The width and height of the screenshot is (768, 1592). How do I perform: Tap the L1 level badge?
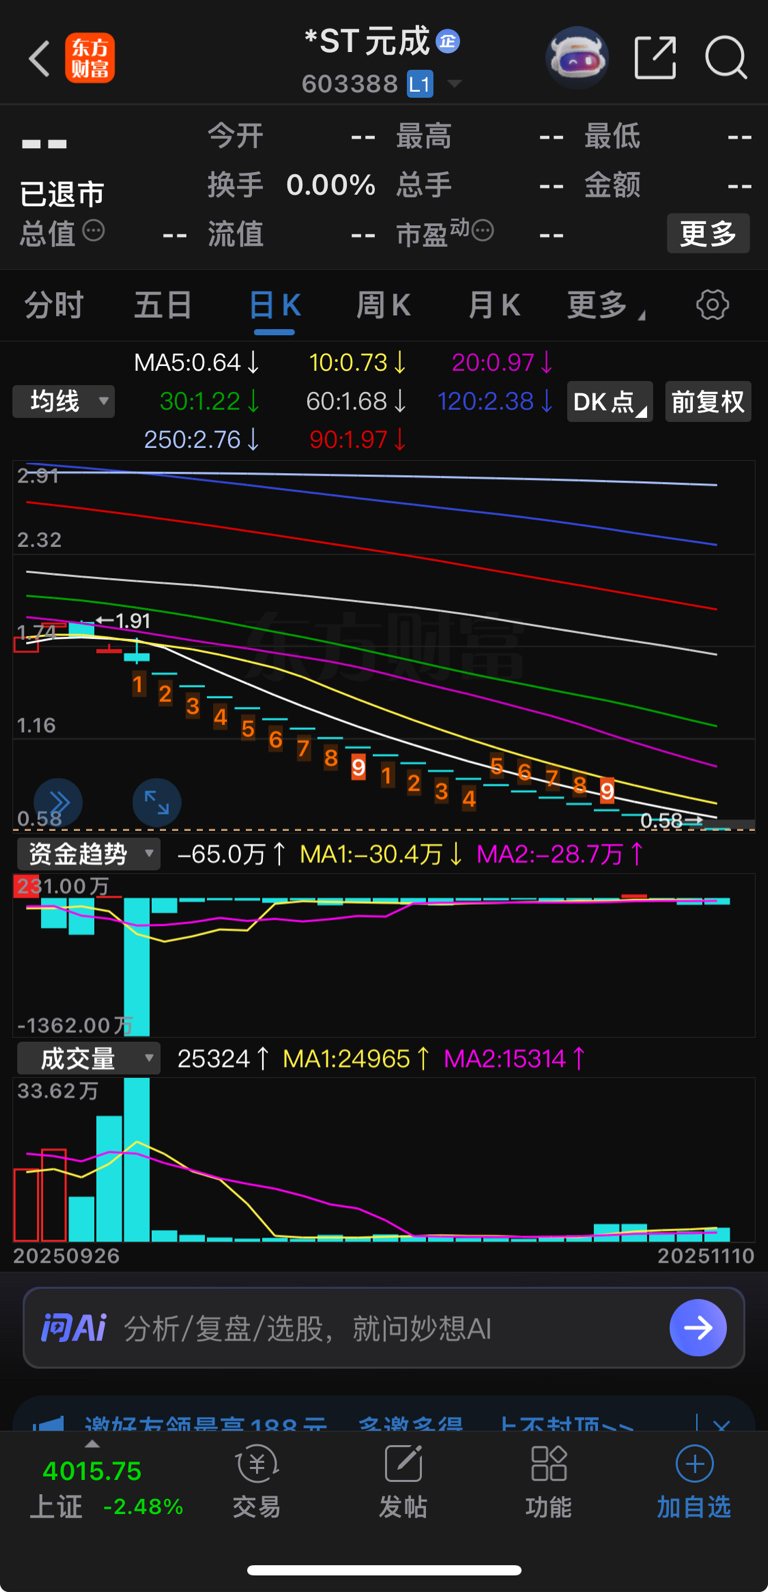[420, 84]
